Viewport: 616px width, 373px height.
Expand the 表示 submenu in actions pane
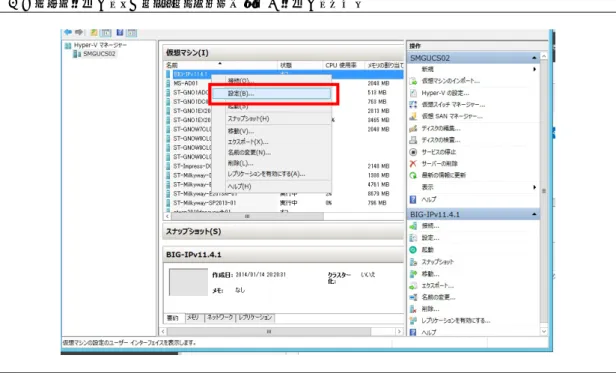(534, 187)
